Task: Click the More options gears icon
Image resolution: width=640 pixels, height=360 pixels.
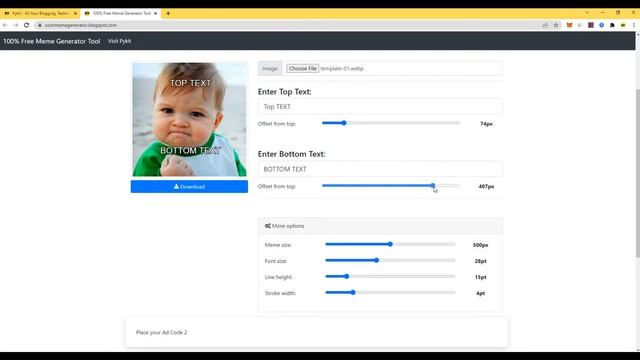Action: (268, 226)
